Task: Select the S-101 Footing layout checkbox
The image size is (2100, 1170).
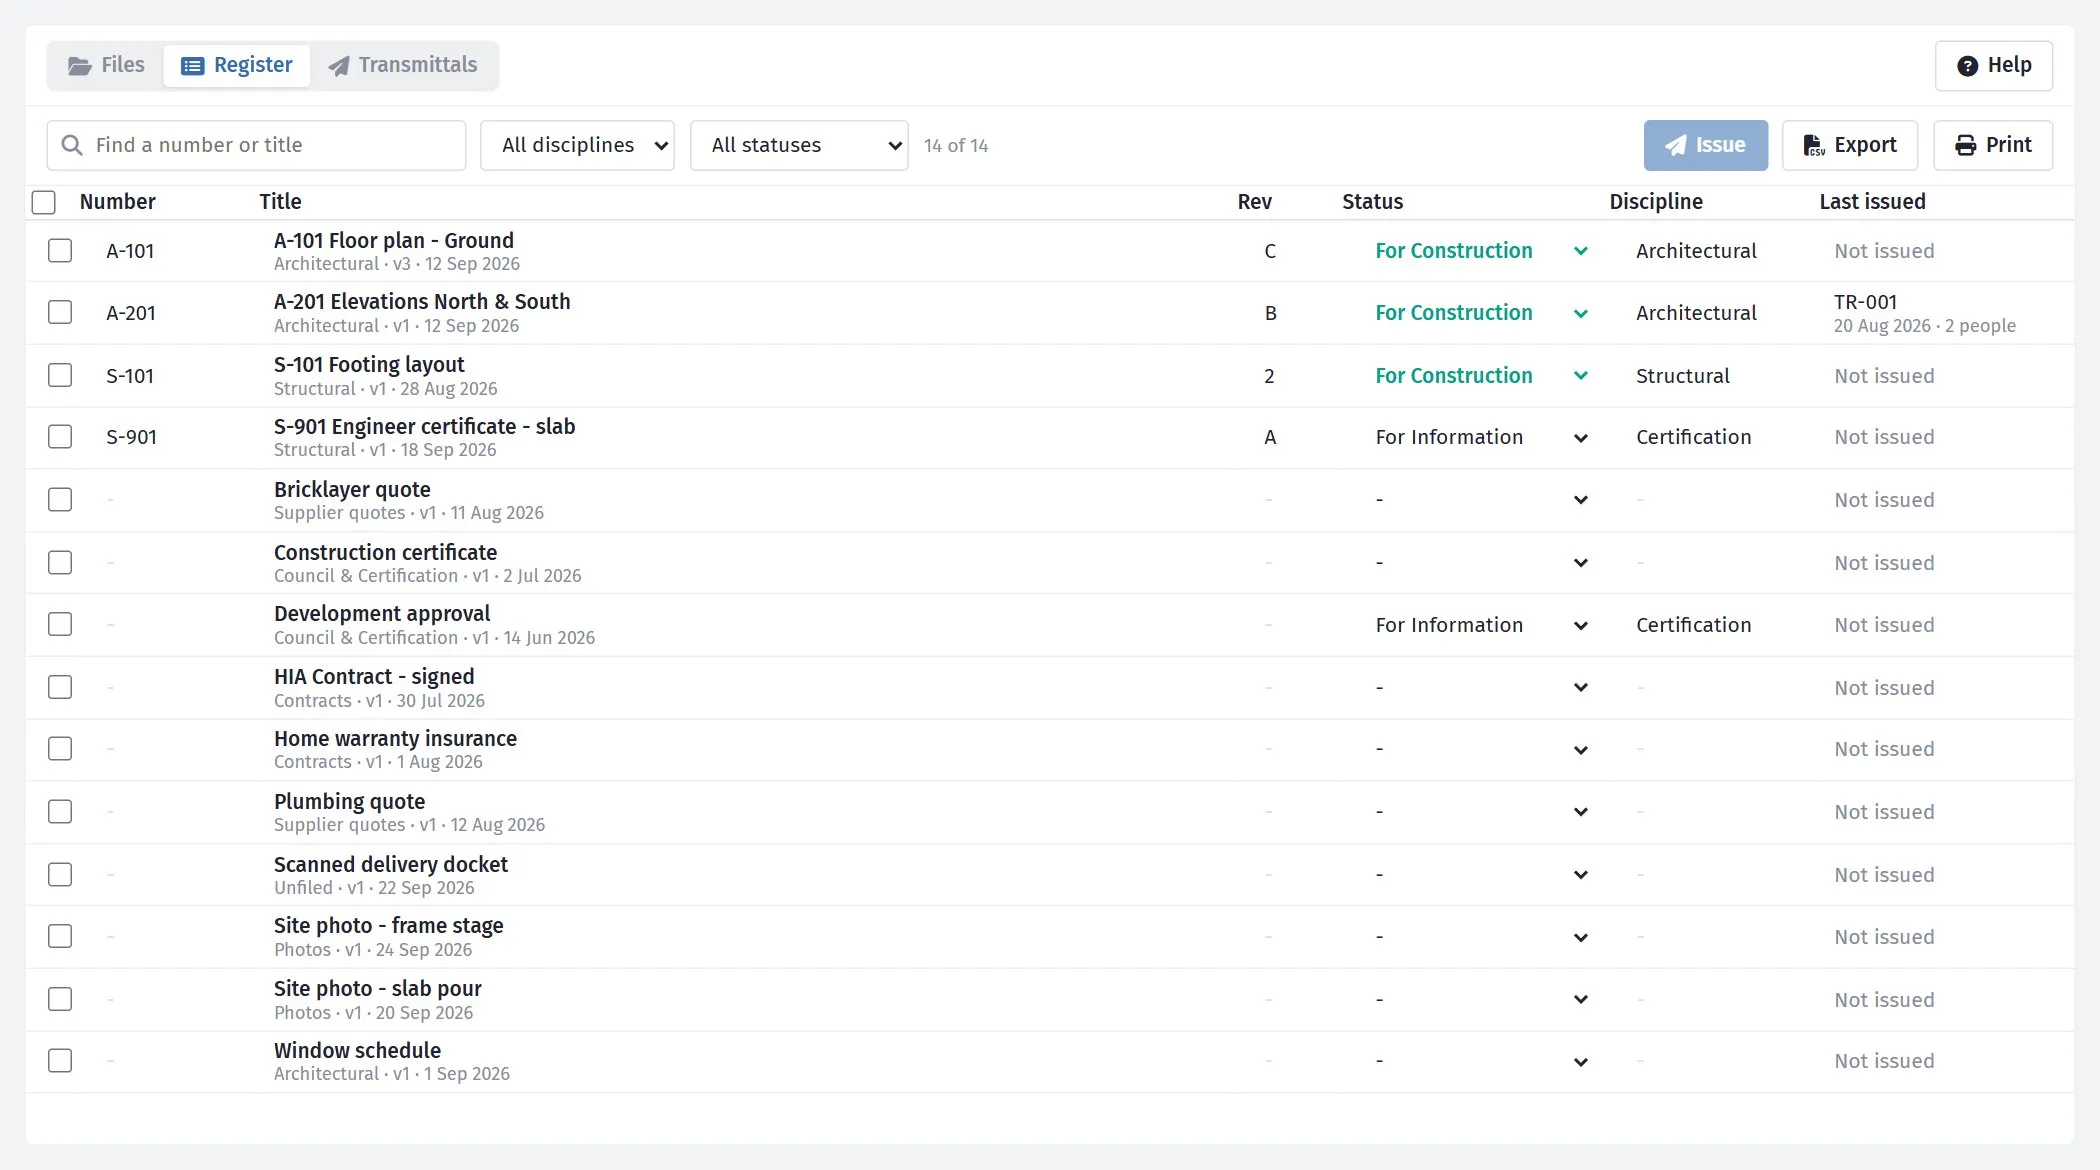Action: 60,375
